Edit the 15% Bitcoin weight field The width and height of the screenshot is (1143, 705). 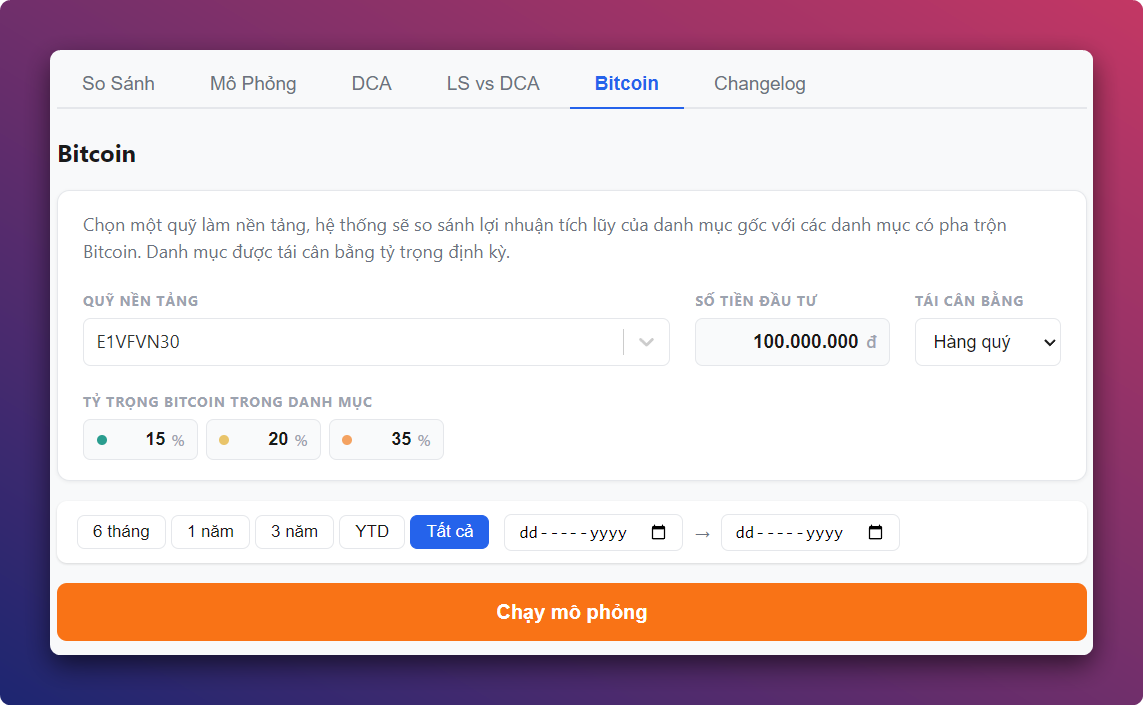[140, 440]
